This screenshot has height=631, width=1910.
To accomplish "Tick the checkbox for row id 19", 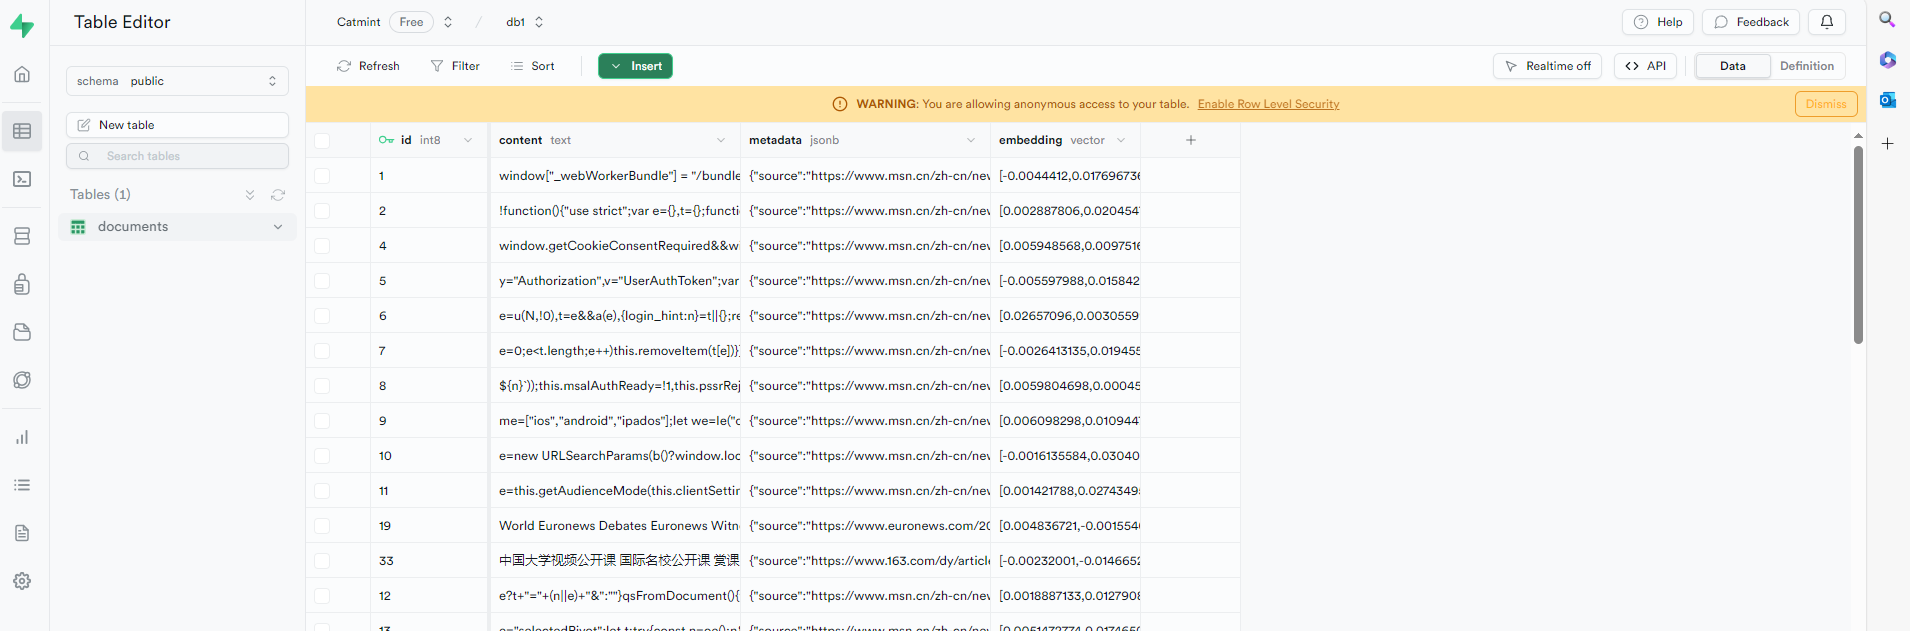I will tap(322, 526).
